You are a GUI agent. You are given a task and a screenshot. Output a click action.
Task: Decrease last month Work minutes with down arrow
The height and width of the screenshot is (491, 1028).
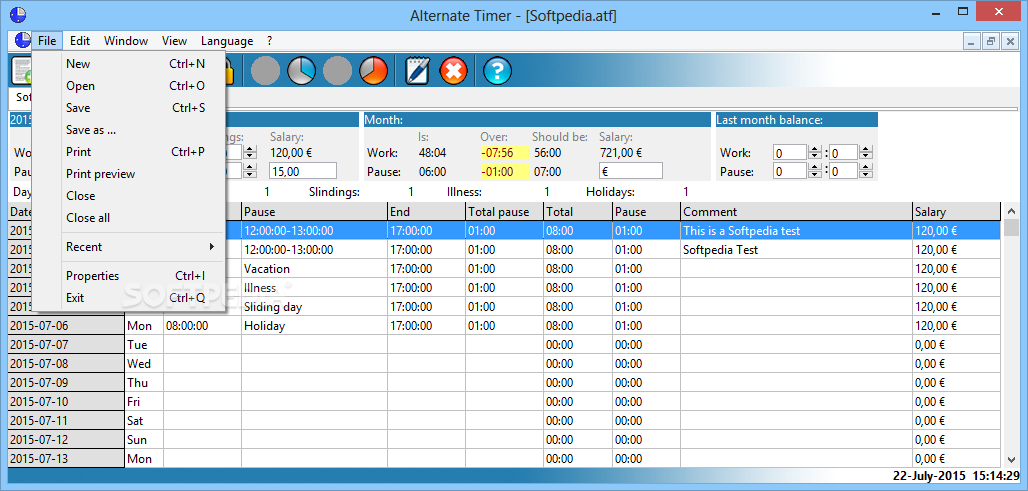tap(866, 157)
